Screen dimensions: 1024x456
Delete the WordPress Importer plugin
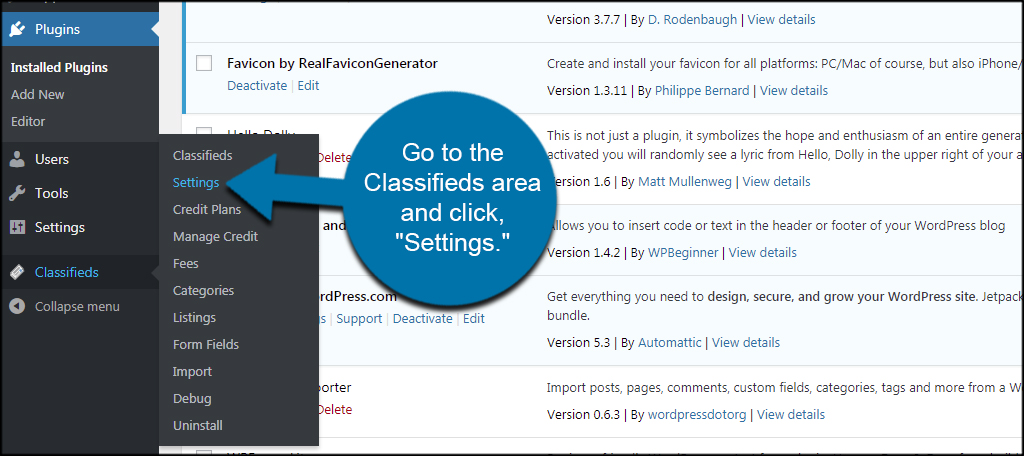[335, 410]
